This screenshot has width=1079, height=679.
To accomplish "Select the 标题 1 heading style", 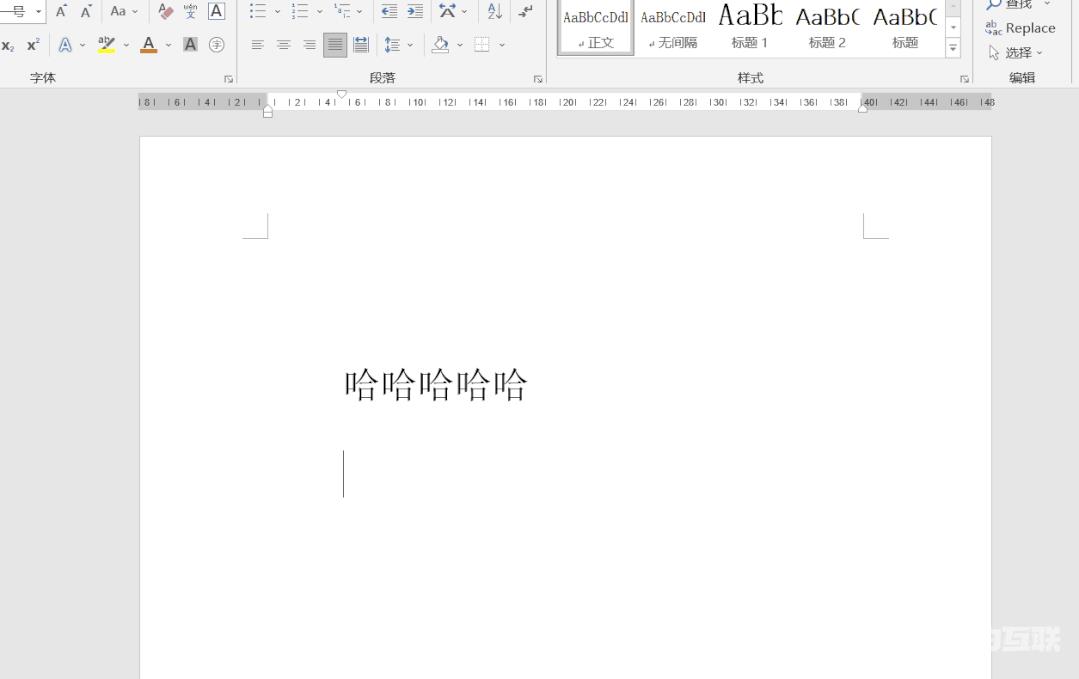I will coord(750,27).
